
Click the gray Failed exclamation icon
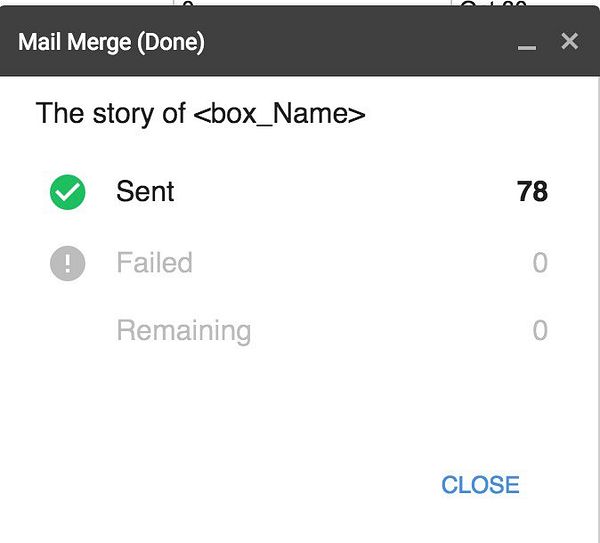pyautogui.click(x=67, y=264)
